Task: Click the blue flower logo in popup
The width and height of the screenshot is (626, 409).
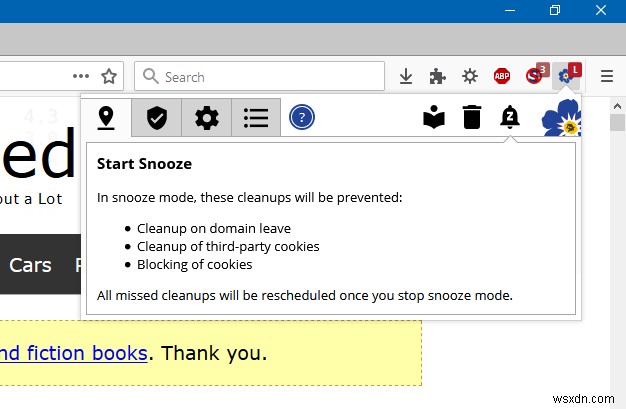Action: point(561,118)
